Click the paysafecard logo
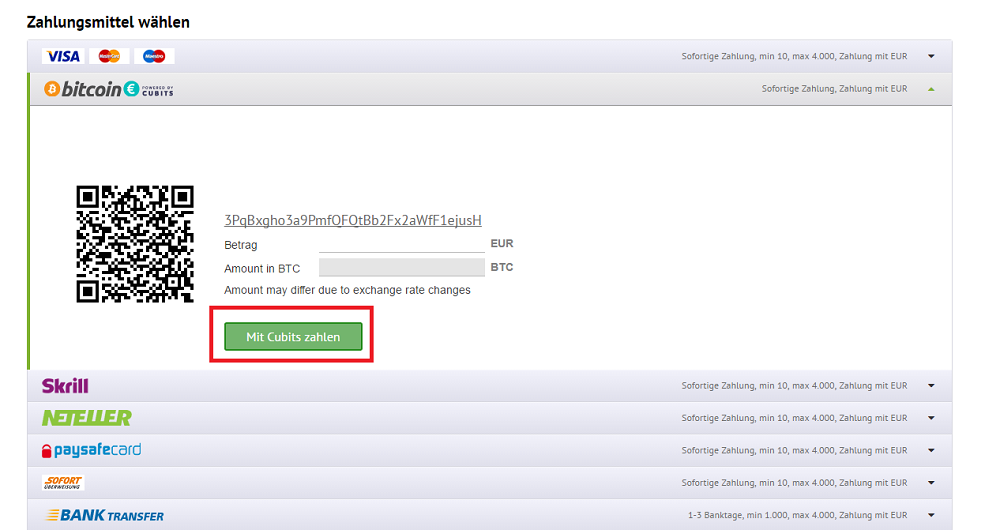 tap(91, 450)
